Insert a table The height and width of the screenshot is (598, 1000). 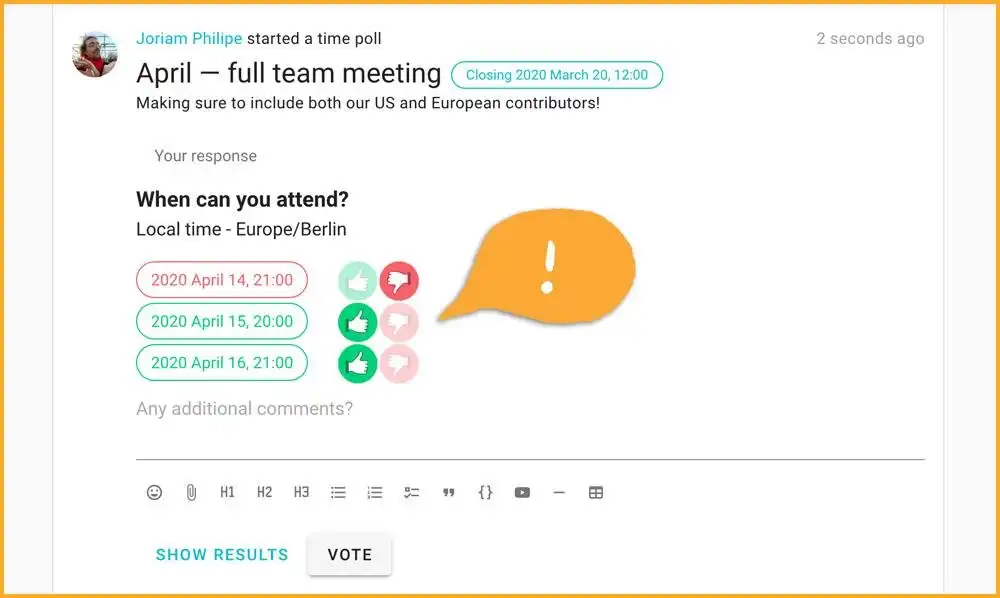point(596,492)
